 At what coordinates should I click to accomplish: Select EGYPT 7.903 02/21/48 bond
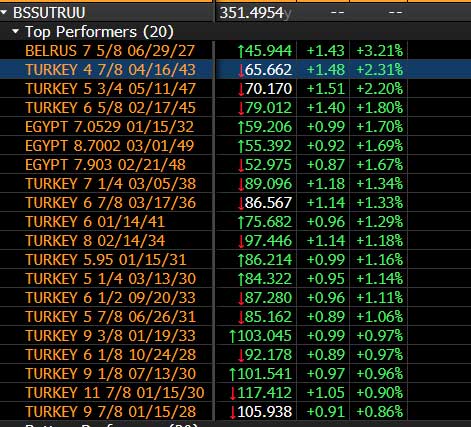105,165
